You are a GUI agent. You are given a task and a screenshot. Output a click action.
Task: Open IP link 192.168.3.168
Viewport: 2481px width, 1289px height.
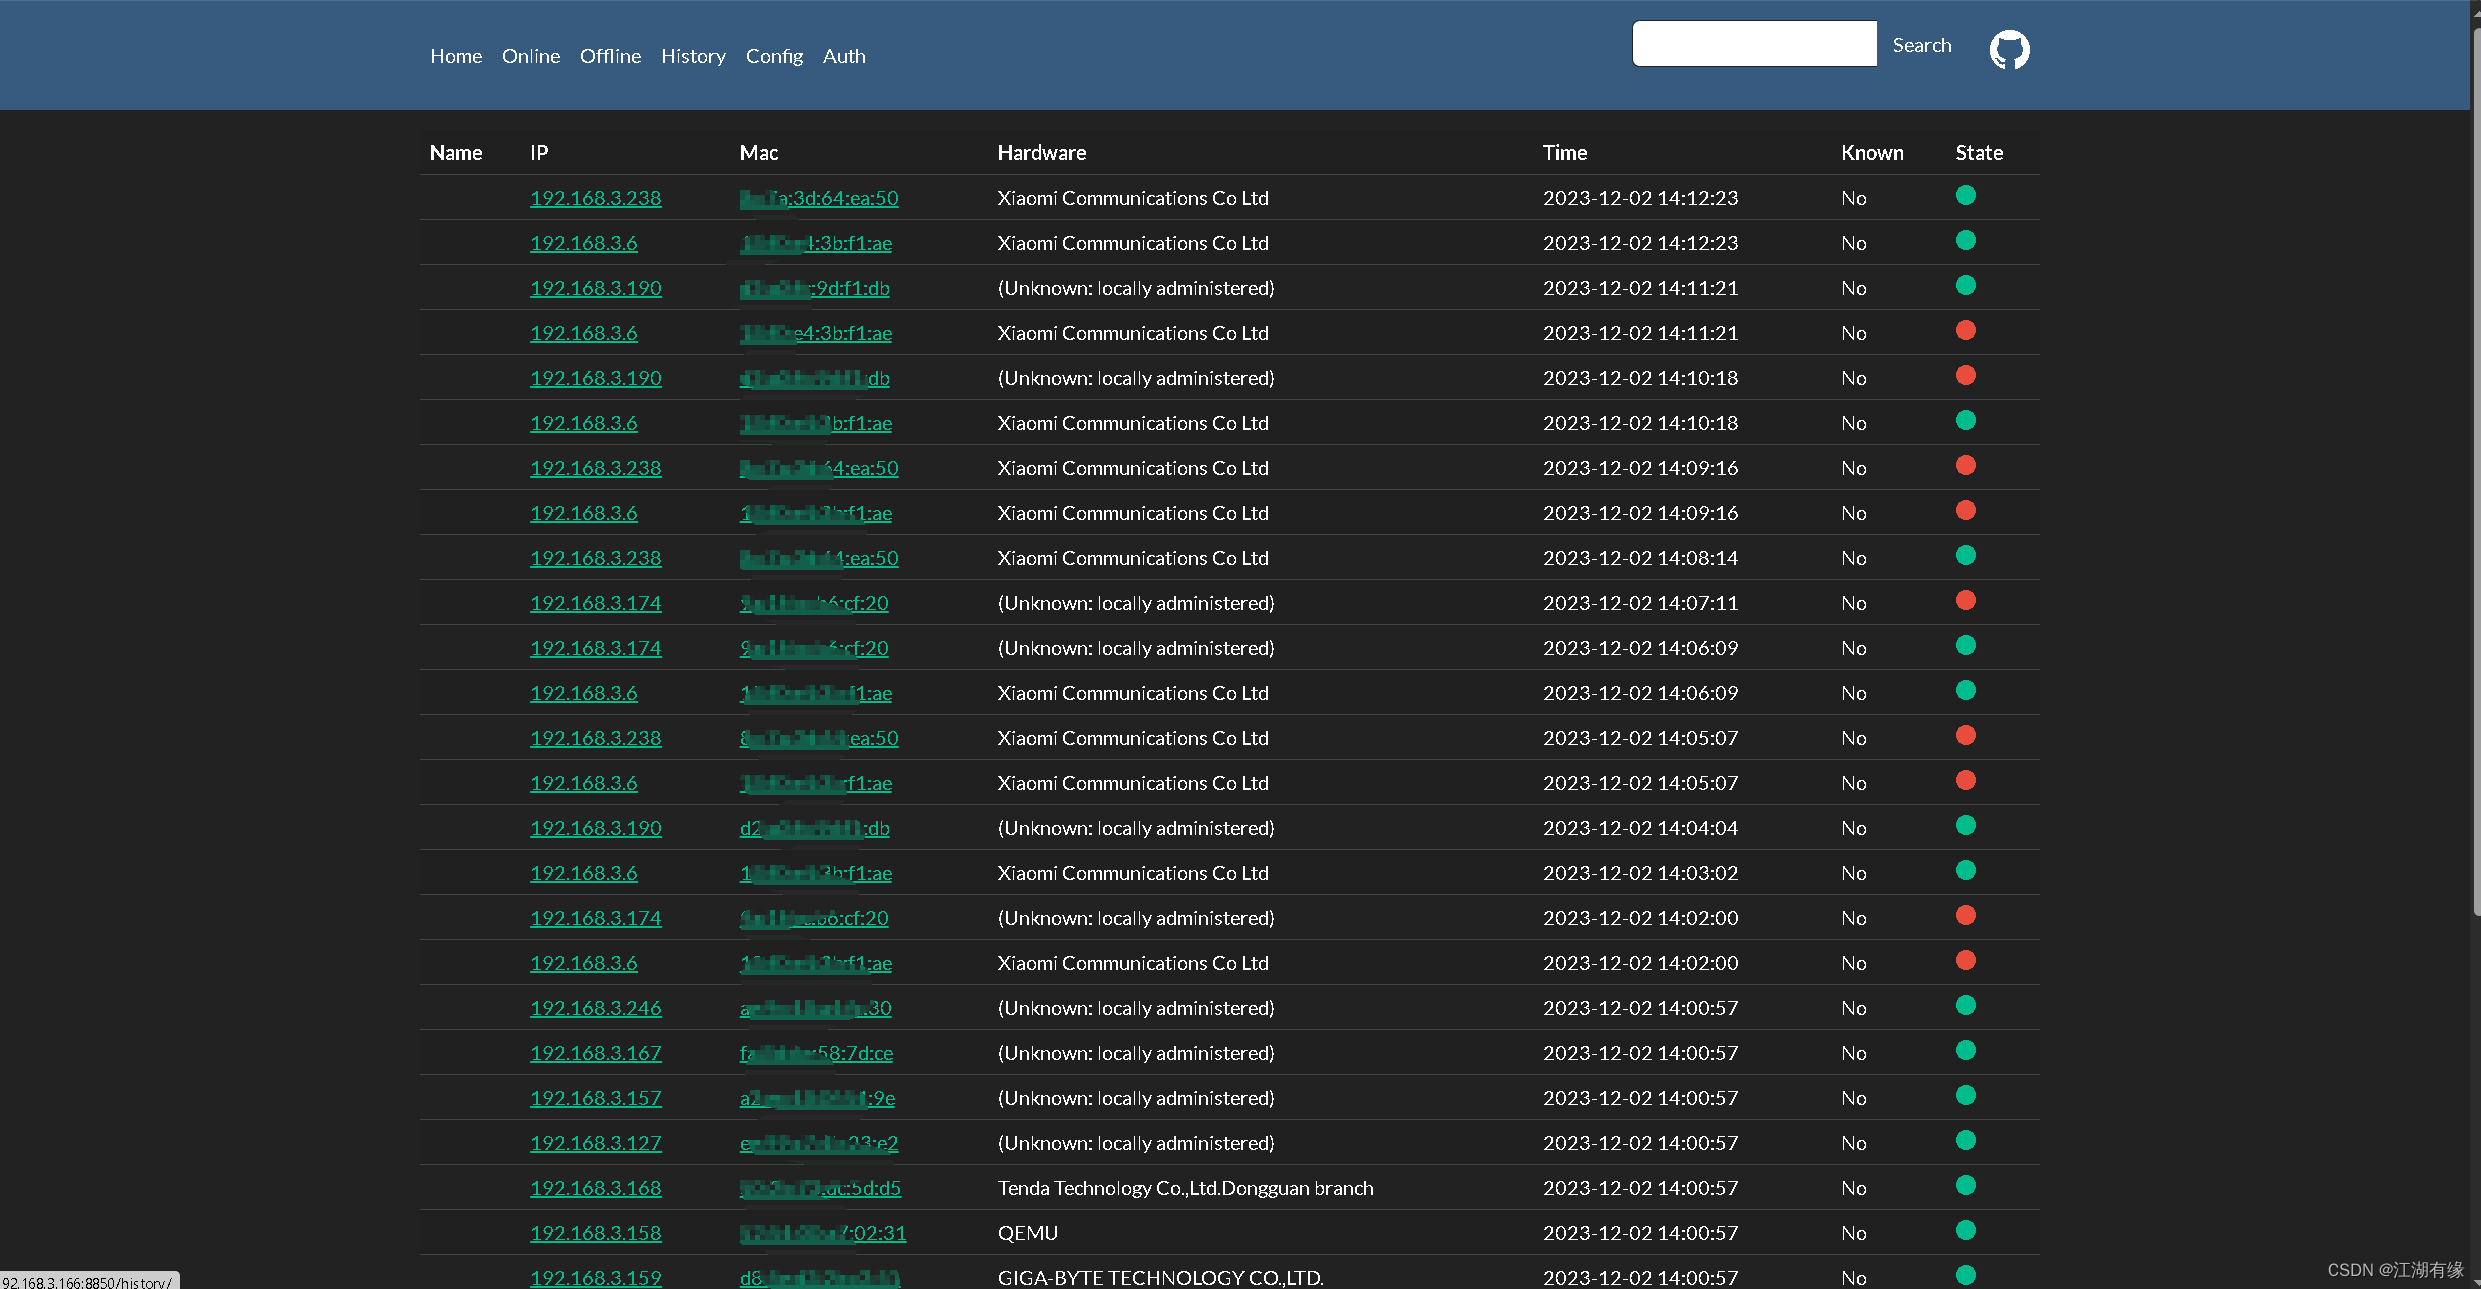[595, 1188]
